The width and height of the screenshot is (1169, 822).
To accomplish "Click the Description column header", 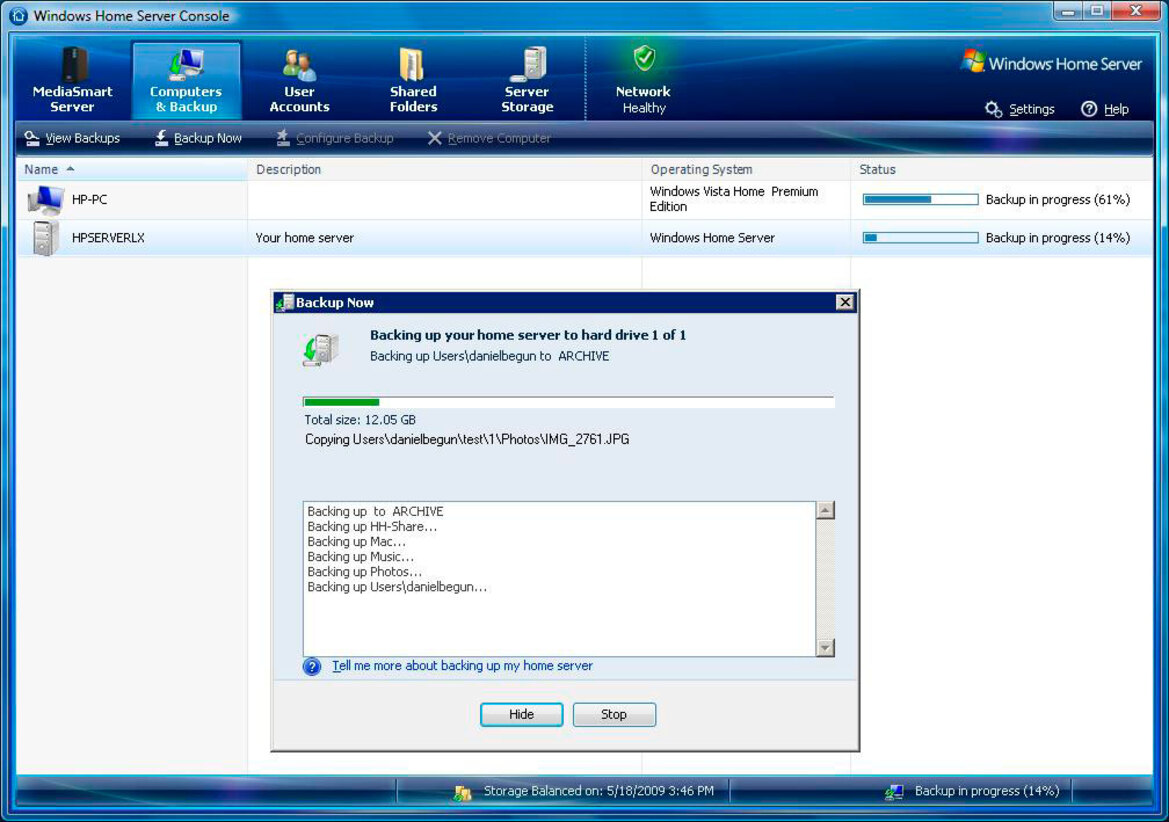I will pos(444,170).
